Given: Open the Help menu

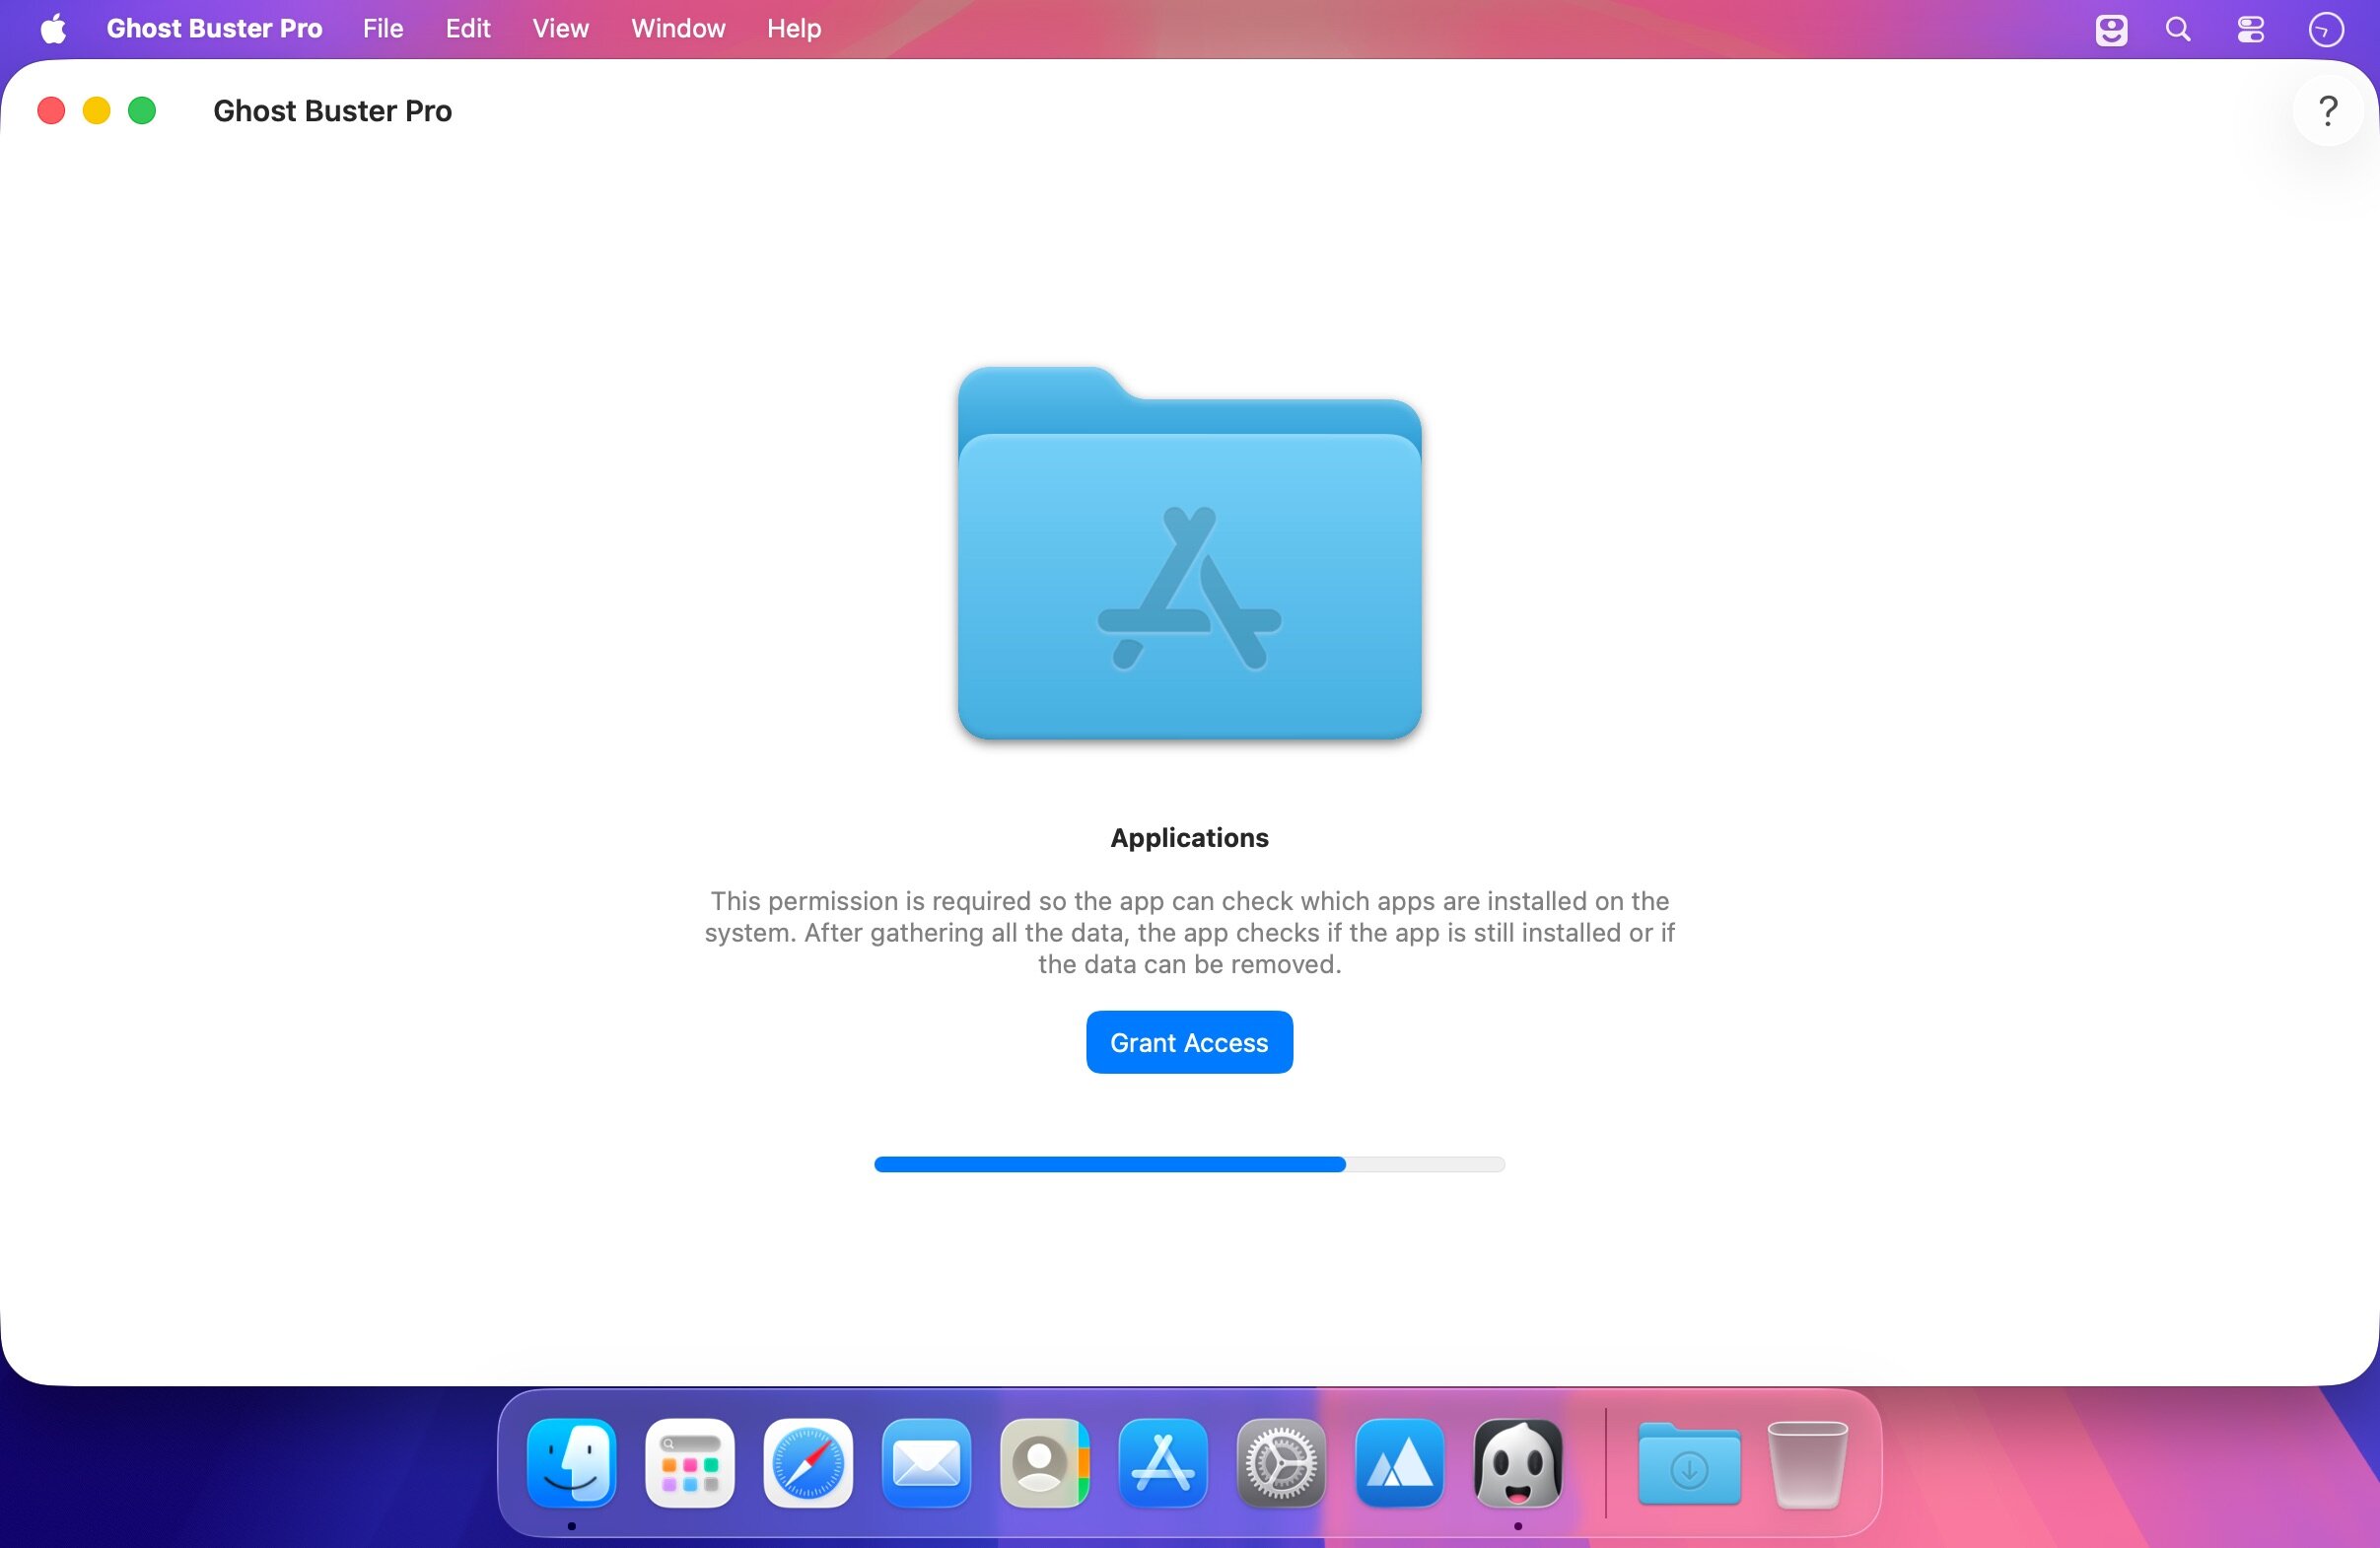Looking at the screenshot, I should pyautogui.click(x=794, y=28).
